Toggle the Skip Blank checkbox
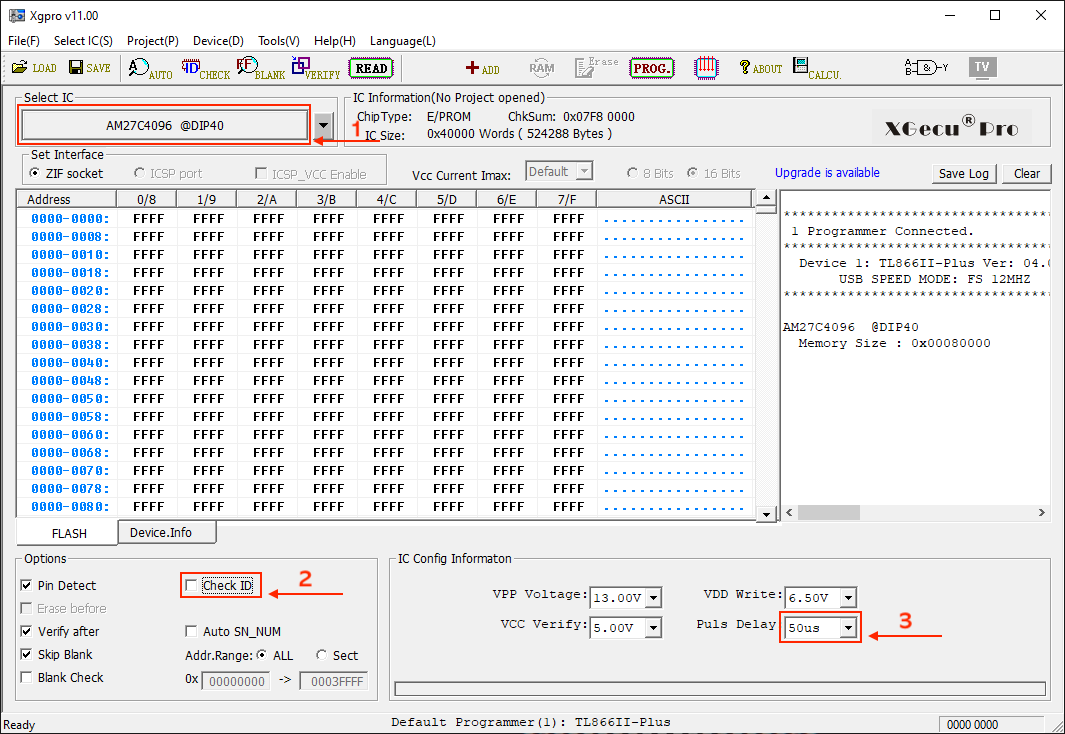The width and height of the screenshot is (1065, 734). click(26, 655)
